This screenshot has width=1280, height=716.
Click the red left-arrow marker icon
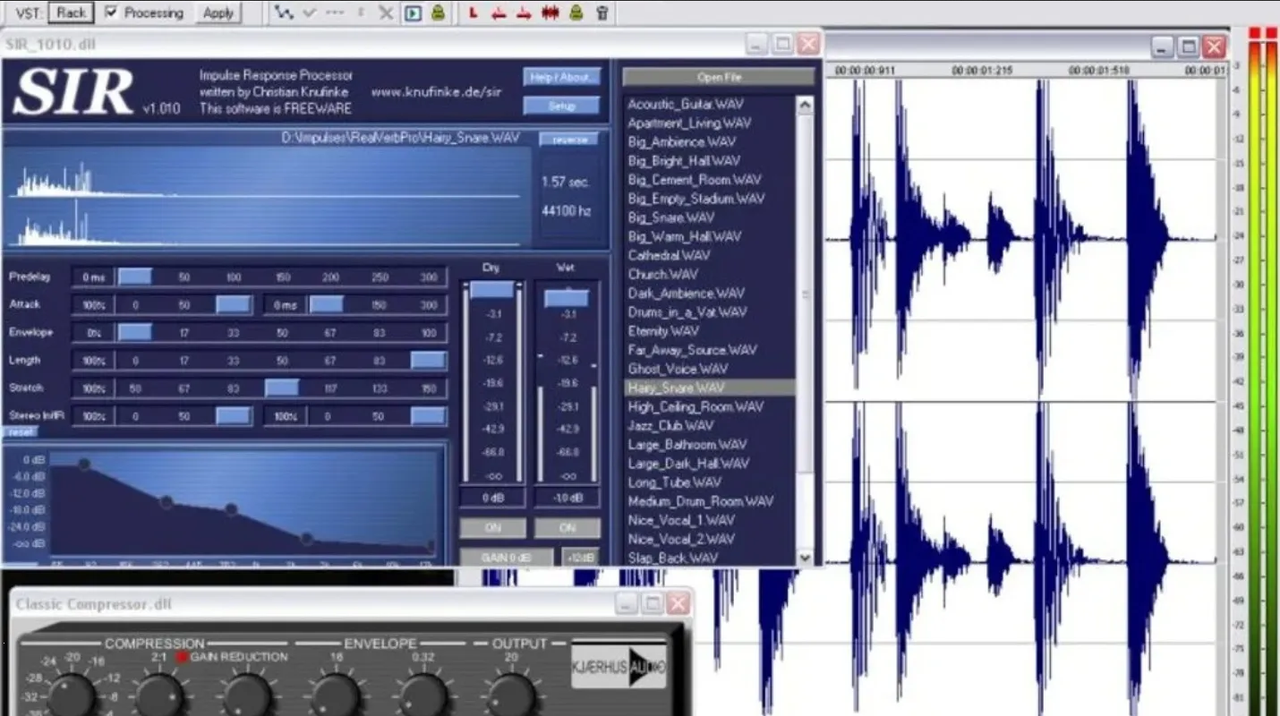click(498, 13)
